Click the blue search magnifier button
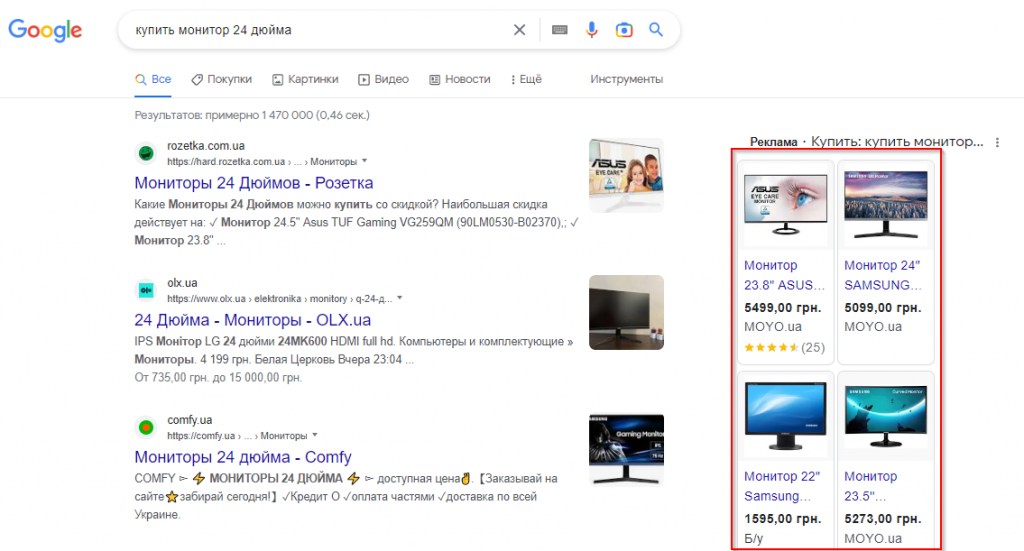This screenshot has width=1024, height=551. [x=656, y=29]
